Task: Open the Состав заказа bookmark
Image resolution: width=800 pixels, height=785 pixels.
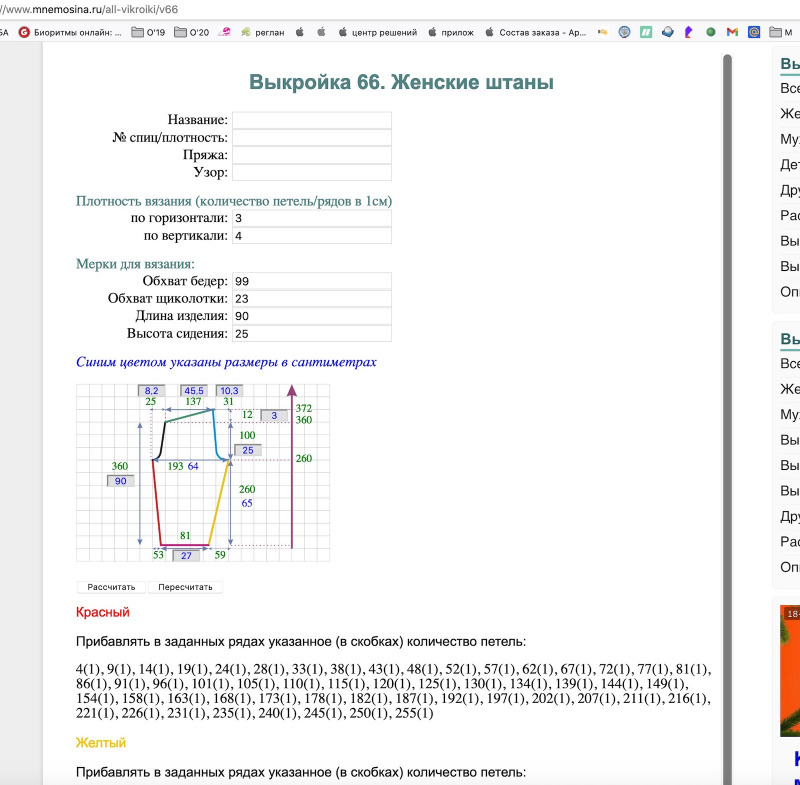Action: [x=536, y=32]
